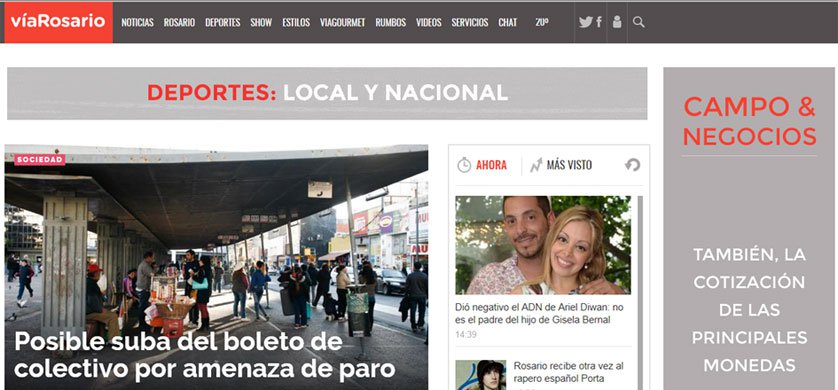Open the rapero Porta article thumbnail
This screenshot has height=390, width=838.
tap(480, 375)
